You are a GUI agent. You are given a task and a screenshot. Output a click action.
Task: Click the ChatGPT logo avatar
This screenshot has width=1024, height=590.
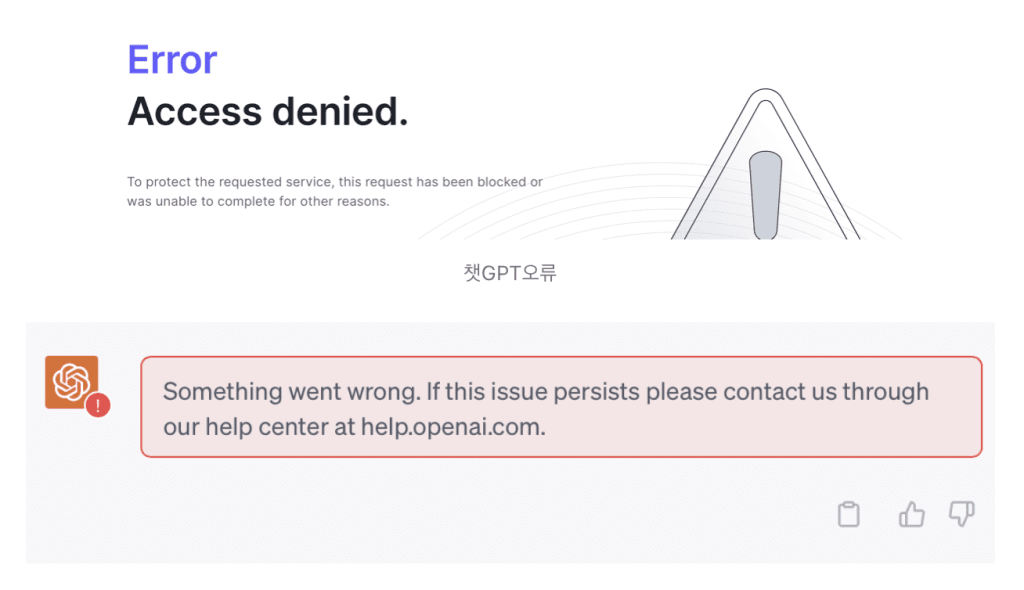pyautogui.click(x=71, y=381)
